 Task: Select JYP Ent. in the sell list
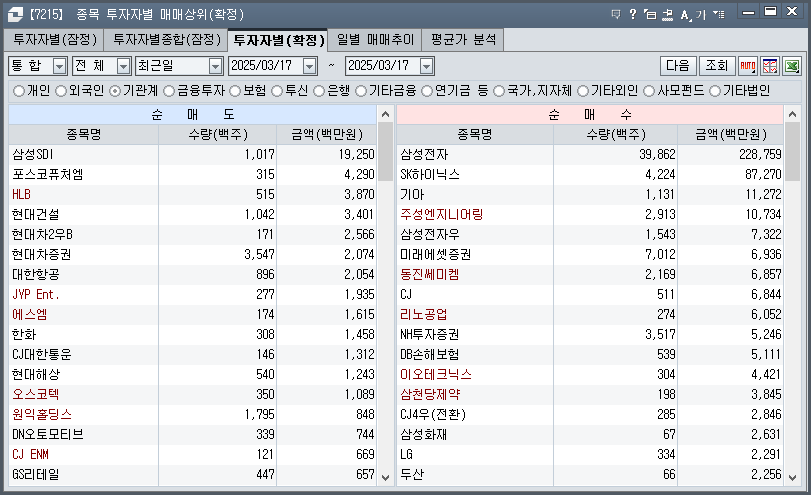click(x=192, y=294)
